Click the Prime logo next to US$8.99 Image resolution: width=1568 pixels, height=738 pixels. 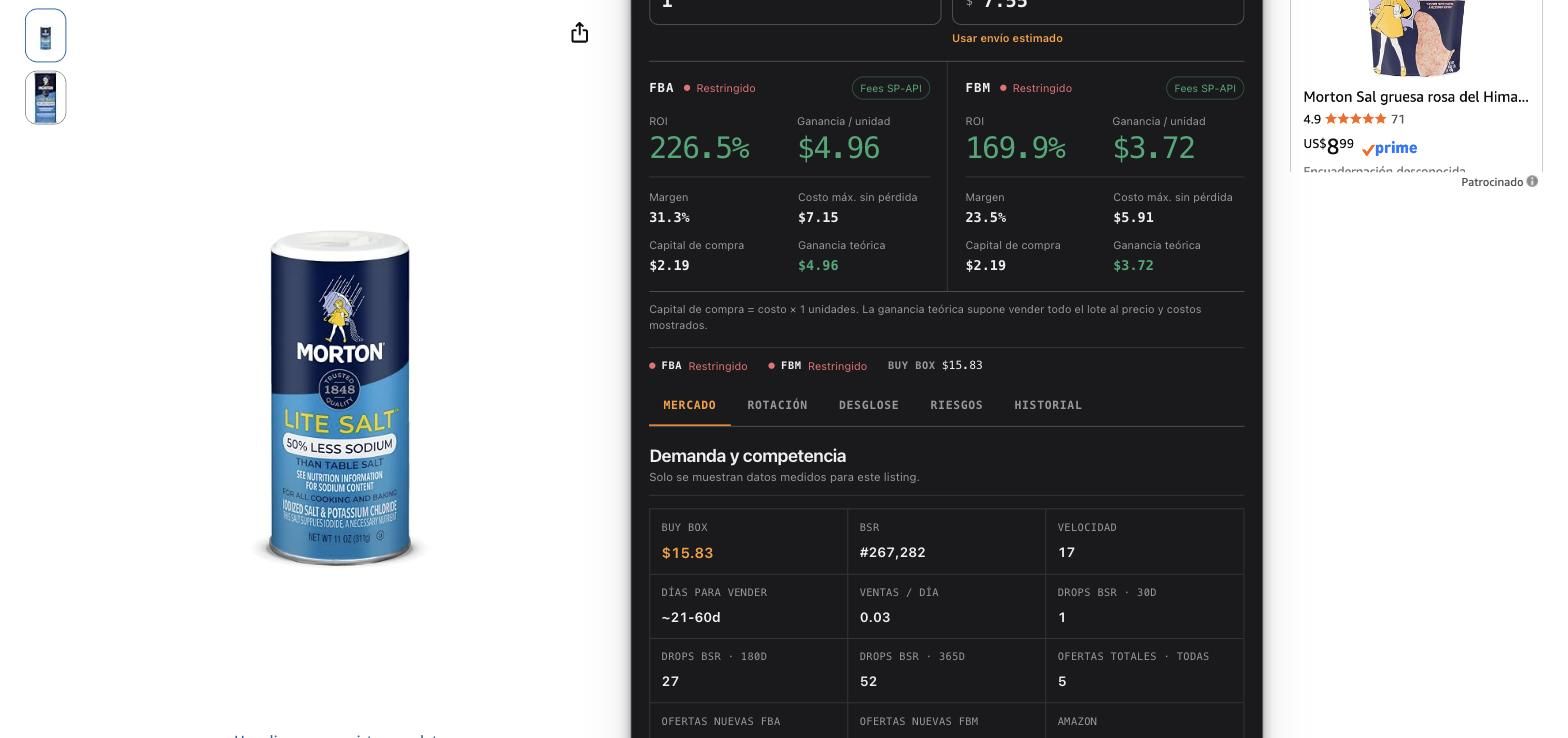(1389, 148)
